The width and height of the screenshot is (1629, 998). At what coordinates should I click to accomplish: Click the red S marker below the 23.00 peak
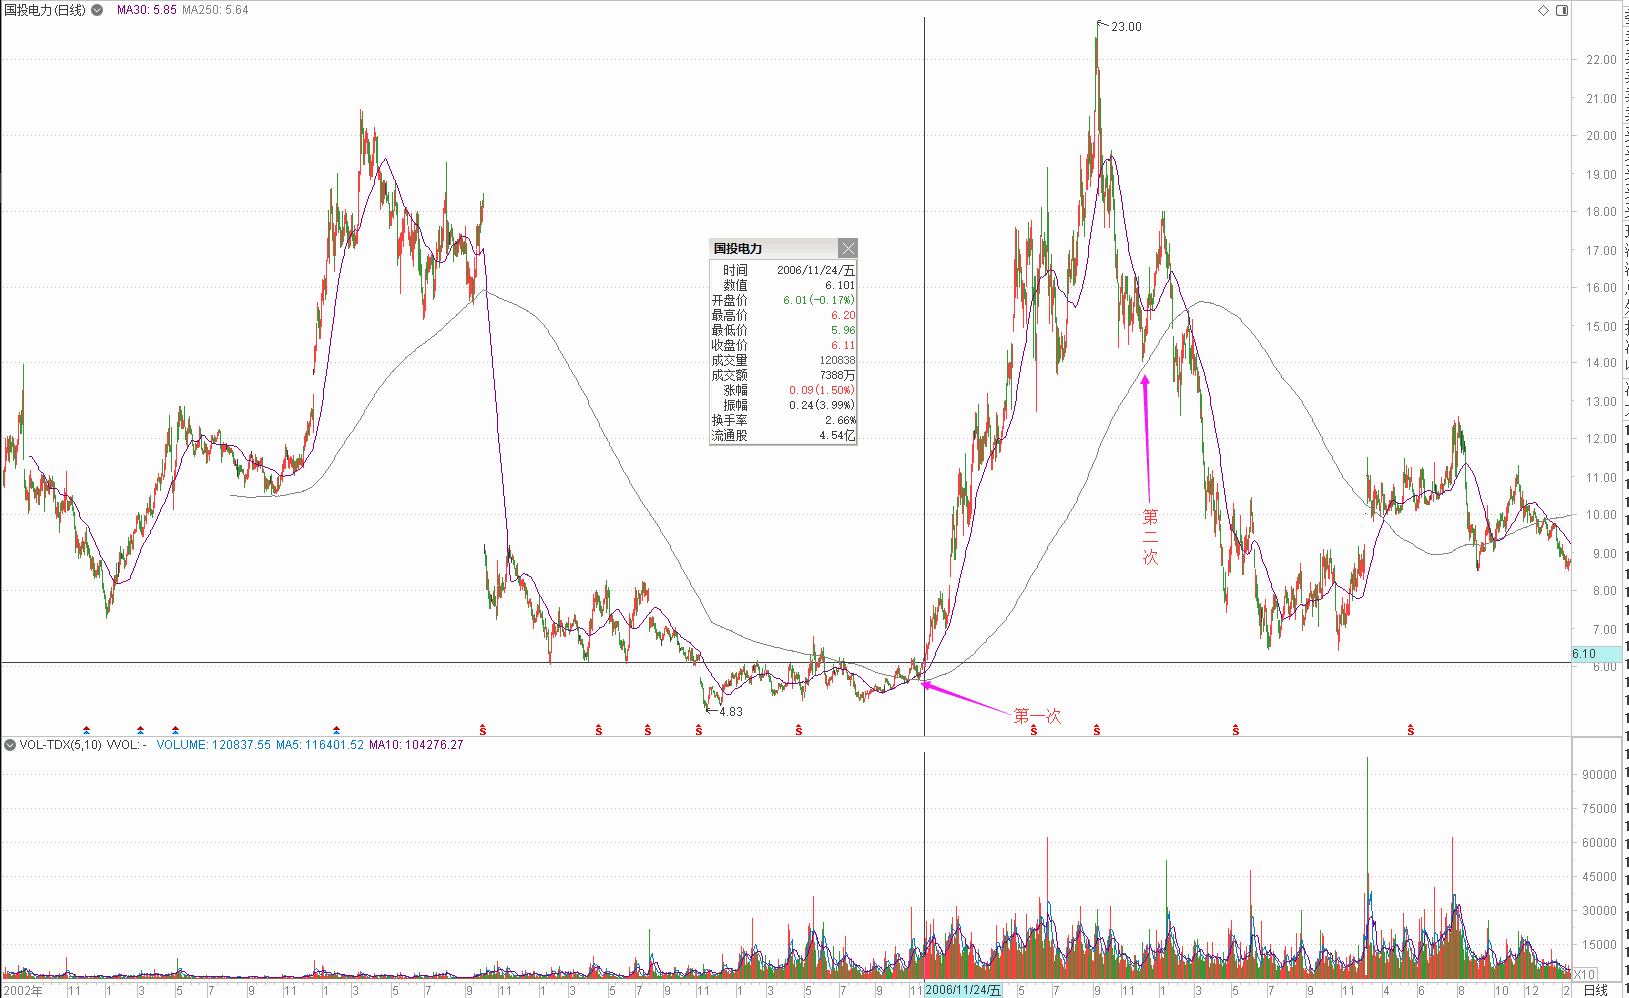1097,731
